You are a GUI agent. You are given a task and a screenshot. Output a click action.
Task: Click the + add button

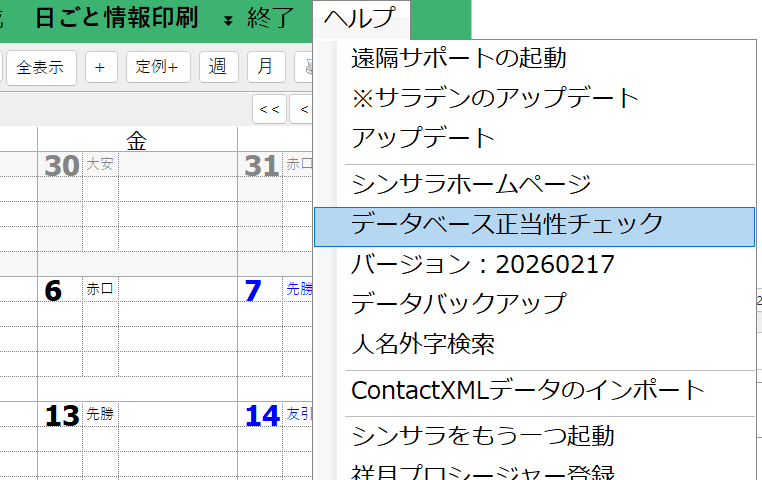(x=100, y=67)
